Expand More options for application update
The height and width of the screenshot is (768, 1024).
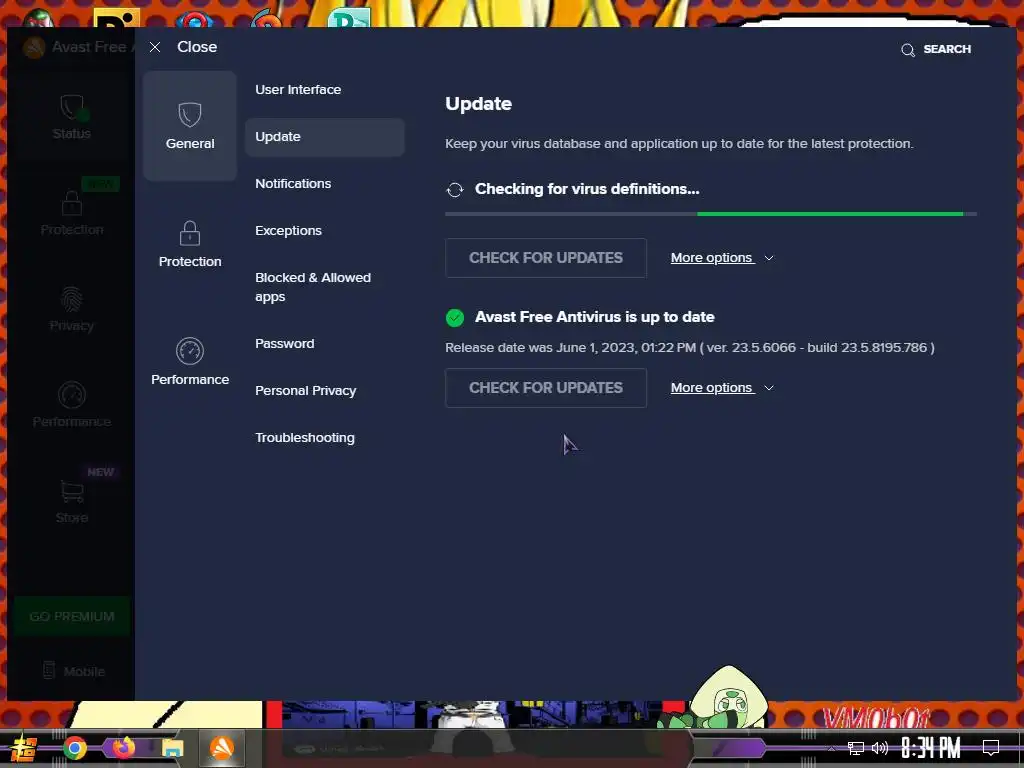(722, 388)
